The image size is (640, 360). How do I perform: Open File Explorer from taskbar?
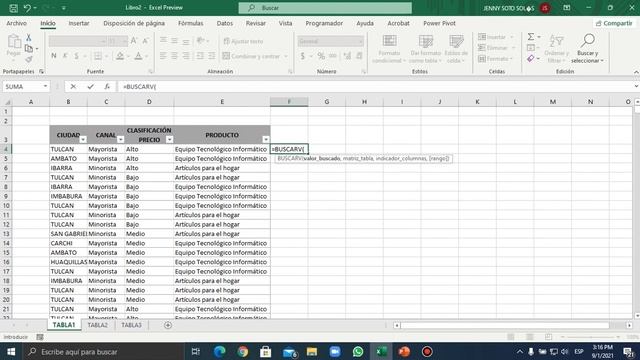click(x=312, y=351)
